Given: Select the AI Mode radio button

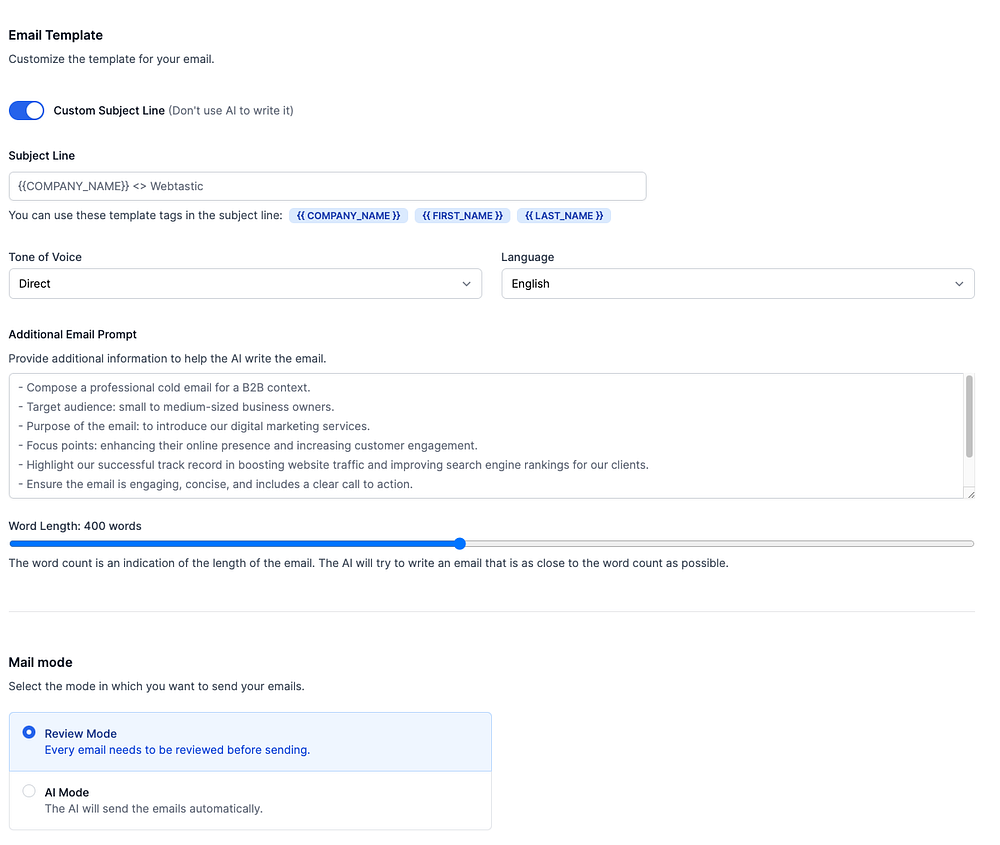Looking at the screenshot, I should click(x=29, y=791).
